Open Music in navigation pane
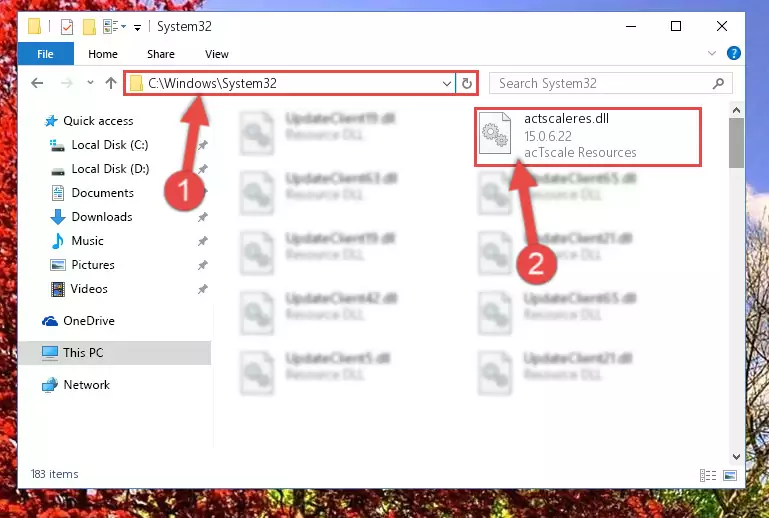 (87, 241)
